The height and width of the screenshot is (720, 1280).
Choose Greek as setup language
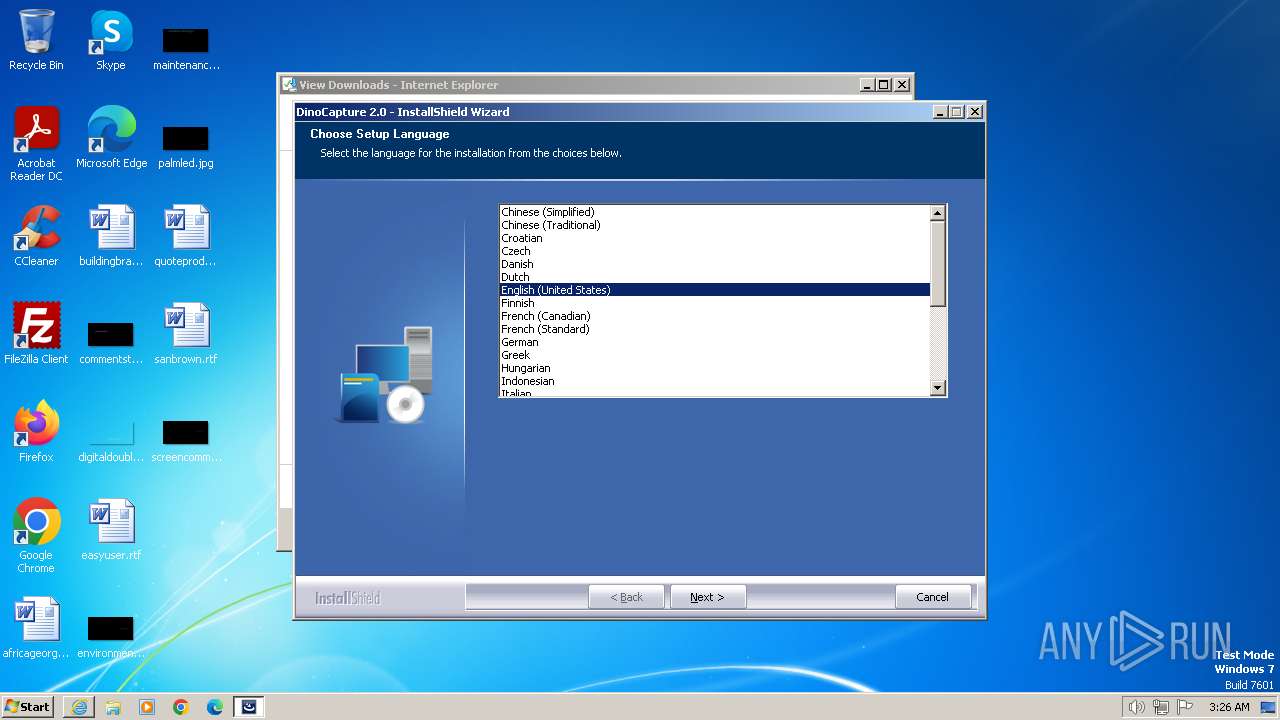(715, 355)
